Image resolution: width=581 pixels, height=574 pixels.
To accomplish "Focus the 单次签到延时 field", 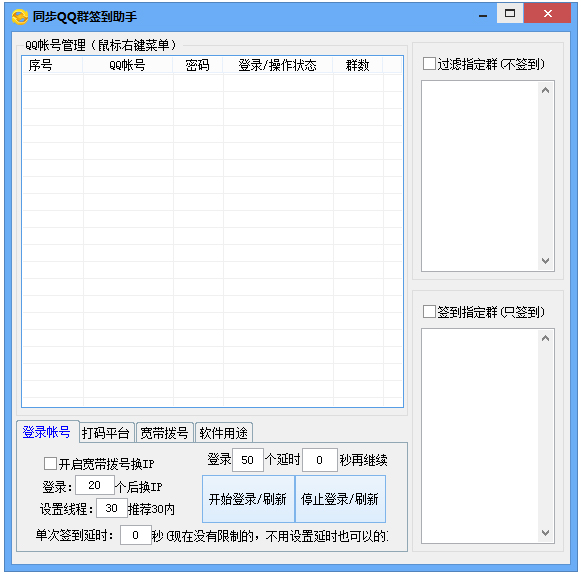I will point(136,535).
